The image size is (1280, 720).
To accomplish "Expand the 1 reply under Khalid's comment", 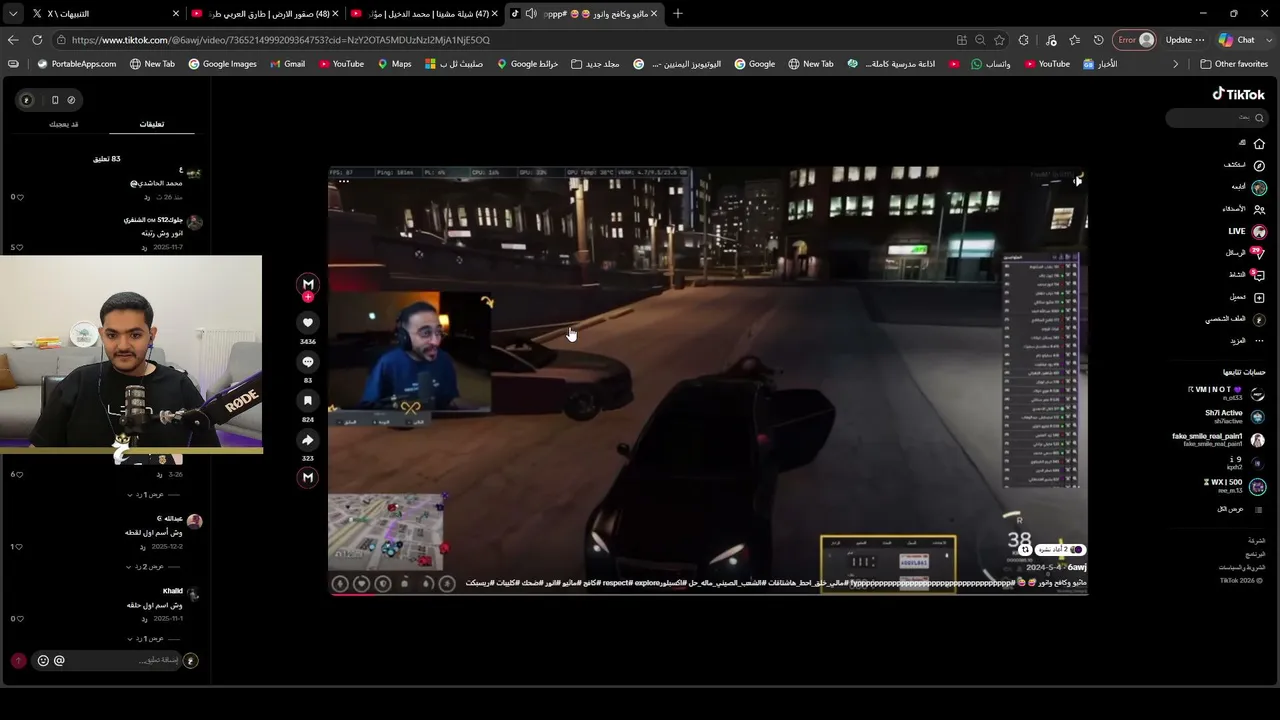I will coord(152,639).
